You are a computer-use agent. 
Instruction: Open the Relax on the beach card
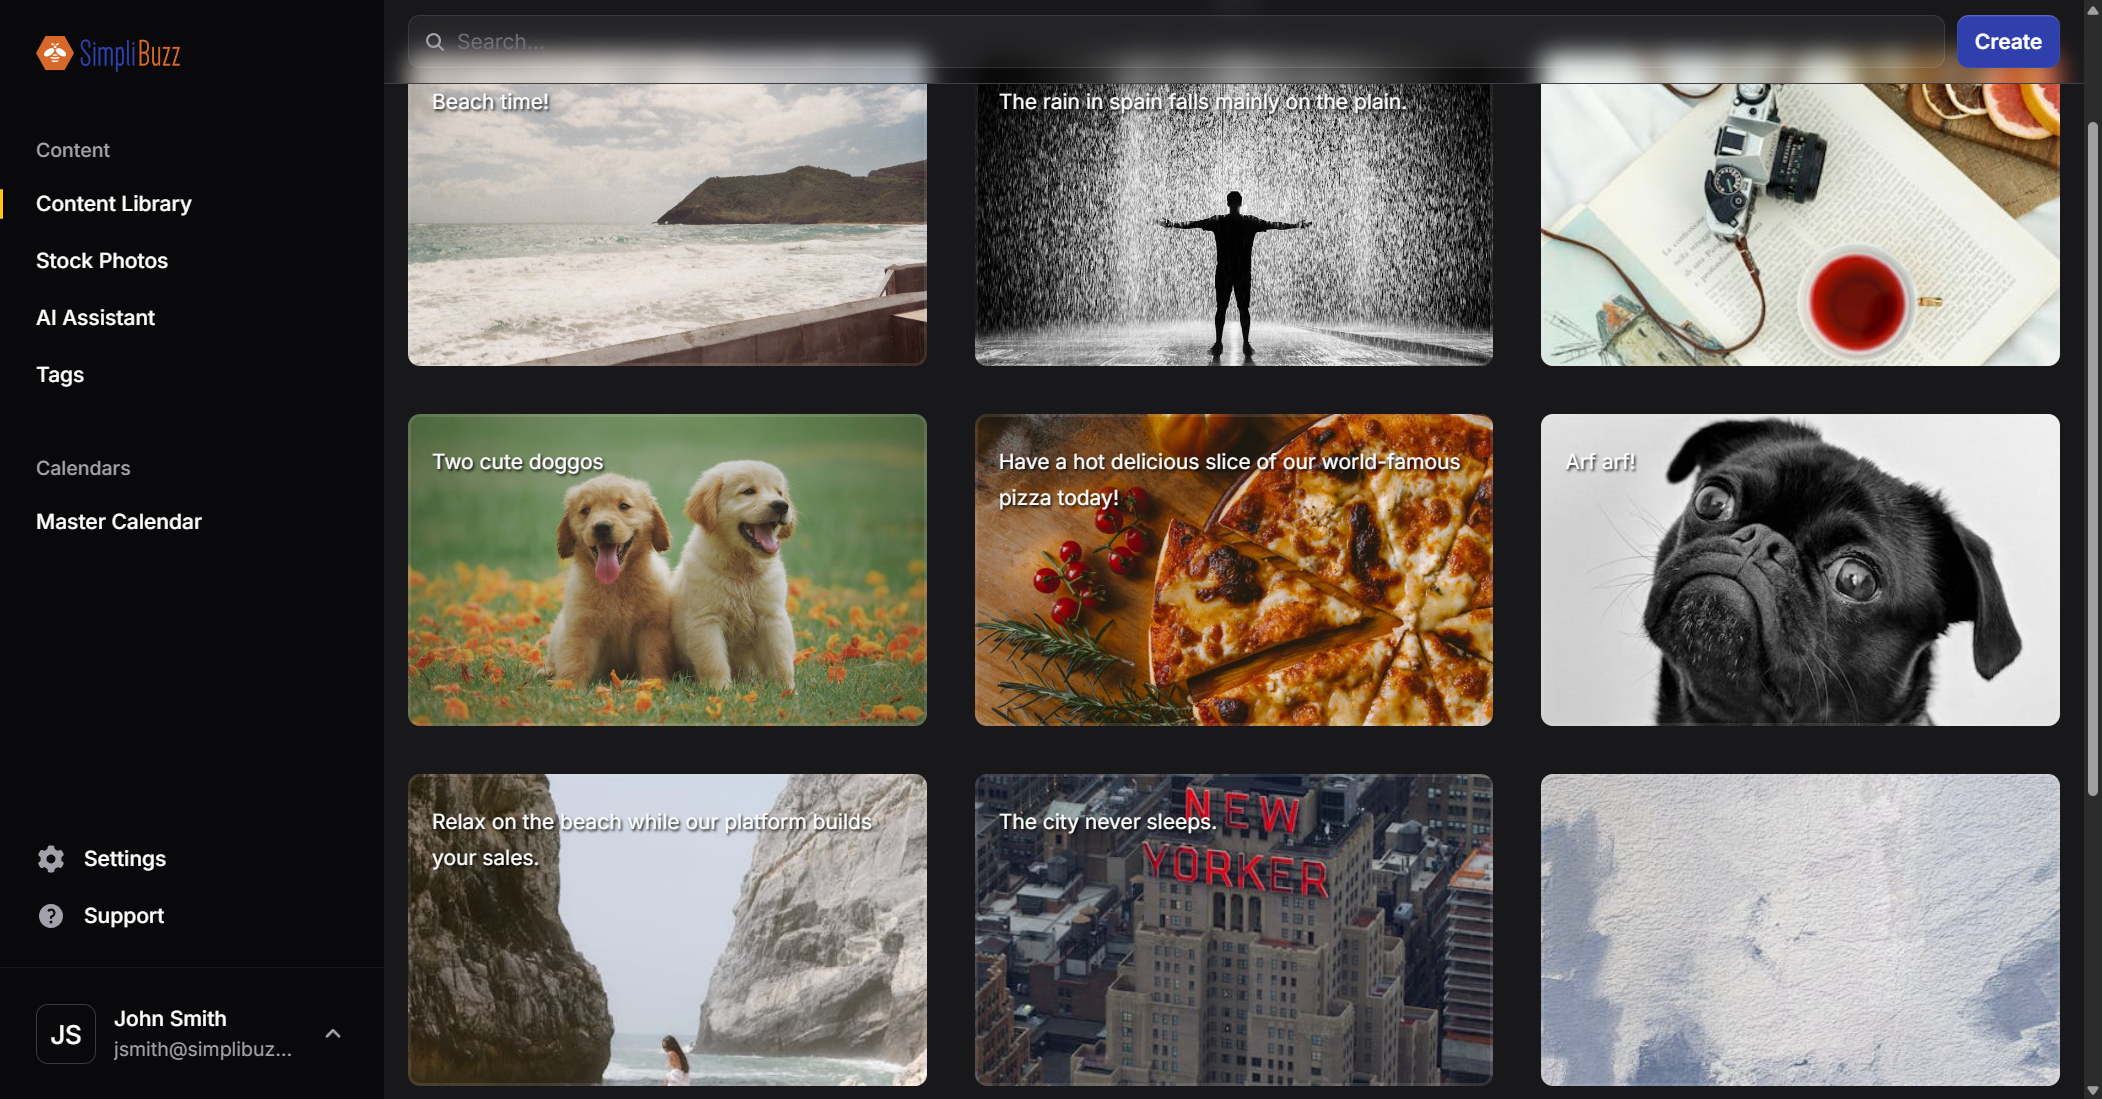pyautogui.click(x=667, y=930)
